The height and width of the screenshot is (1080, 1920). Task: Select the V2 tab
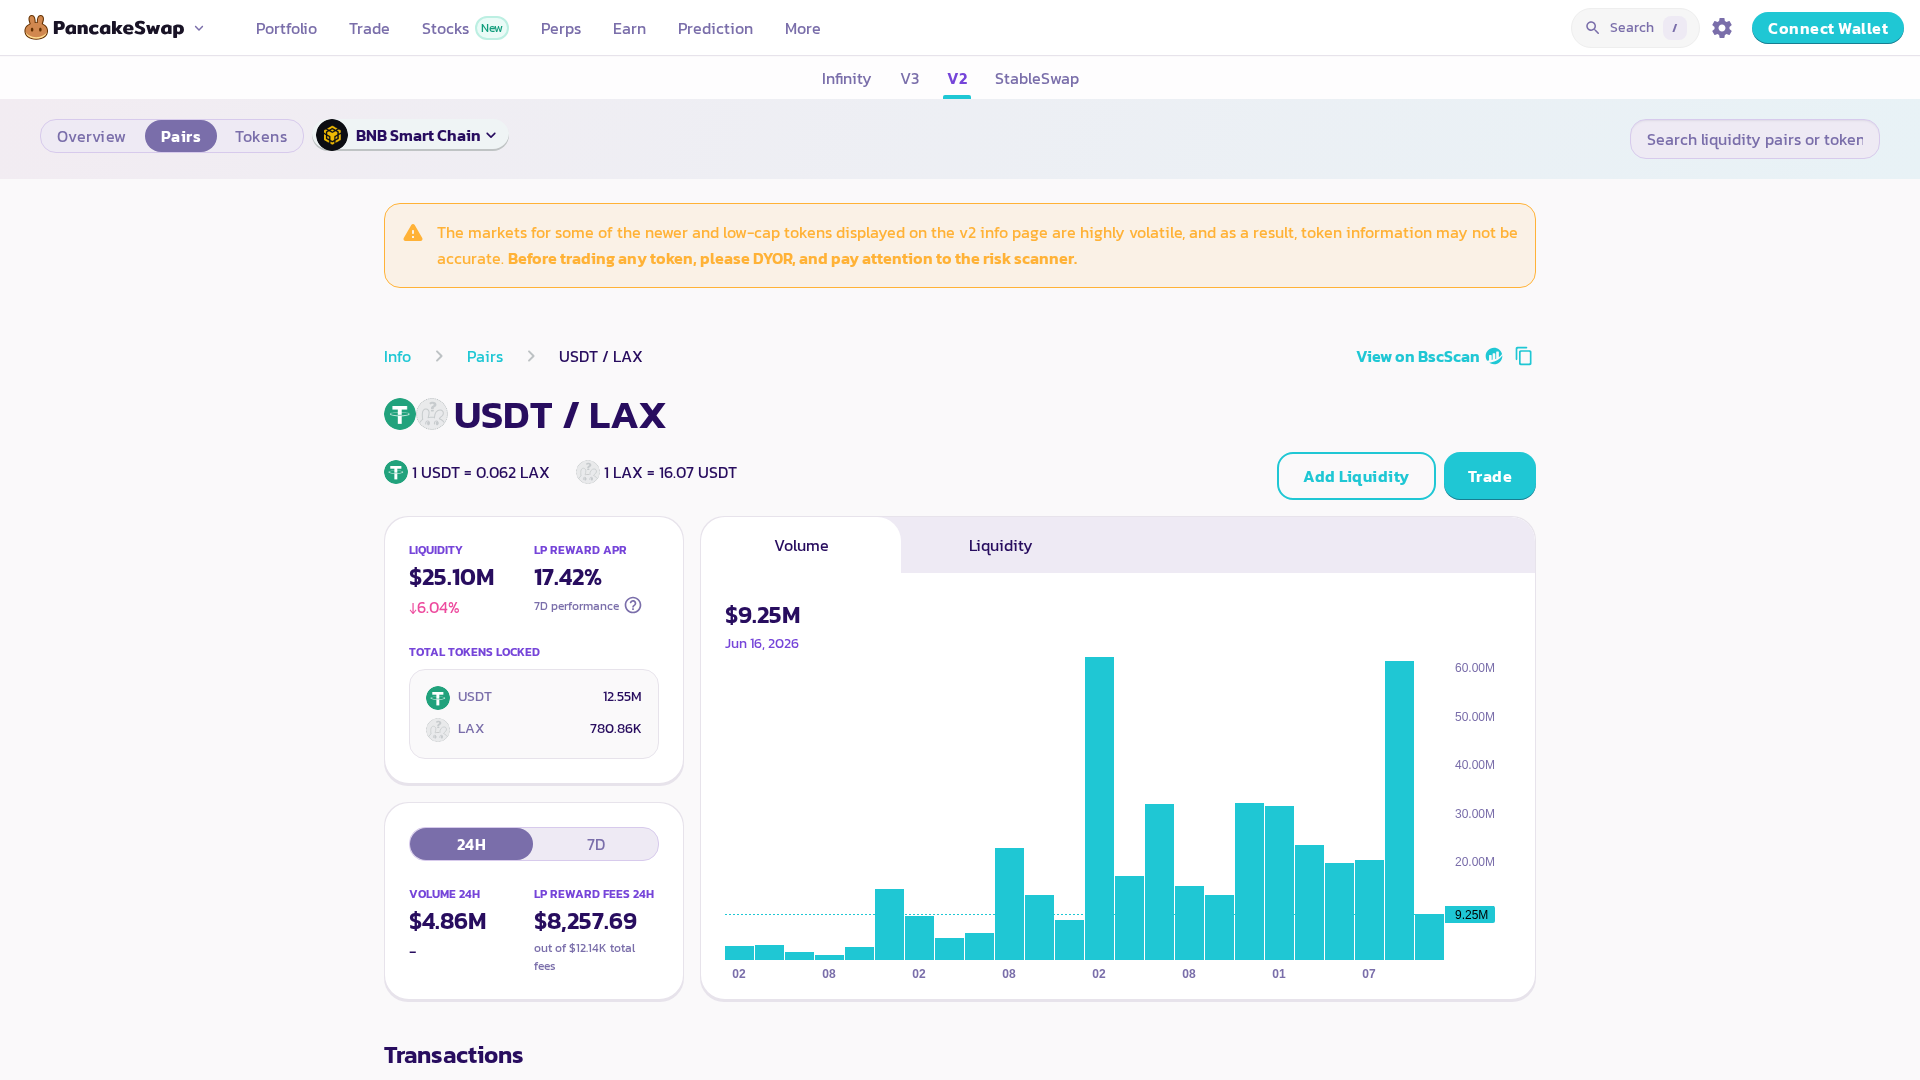tap(957, 78)
